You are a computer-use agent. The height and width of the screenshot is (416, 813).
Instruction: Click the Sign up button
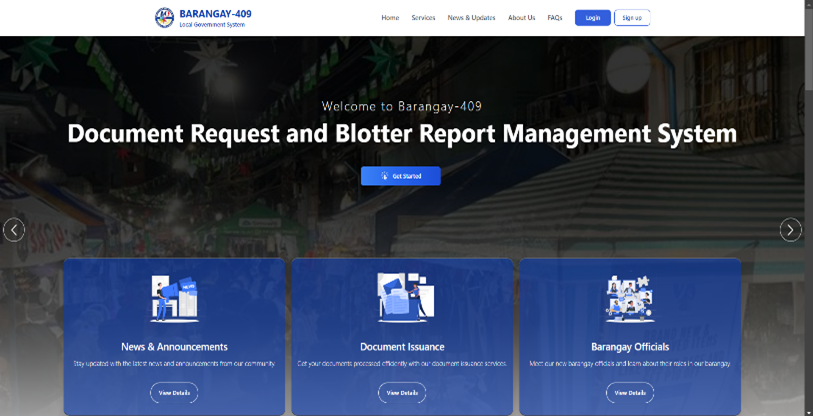[632, 18]
